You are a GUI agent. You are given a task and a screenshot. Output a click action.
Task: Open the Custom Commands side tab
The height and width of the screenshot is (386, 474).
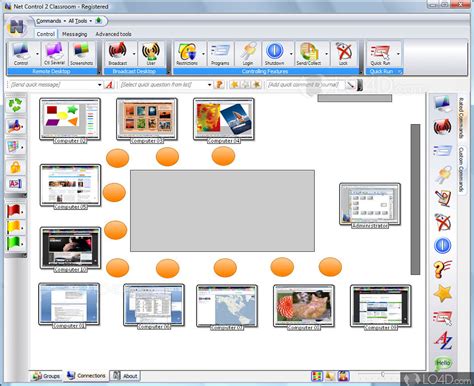click(x=461, y=169)
